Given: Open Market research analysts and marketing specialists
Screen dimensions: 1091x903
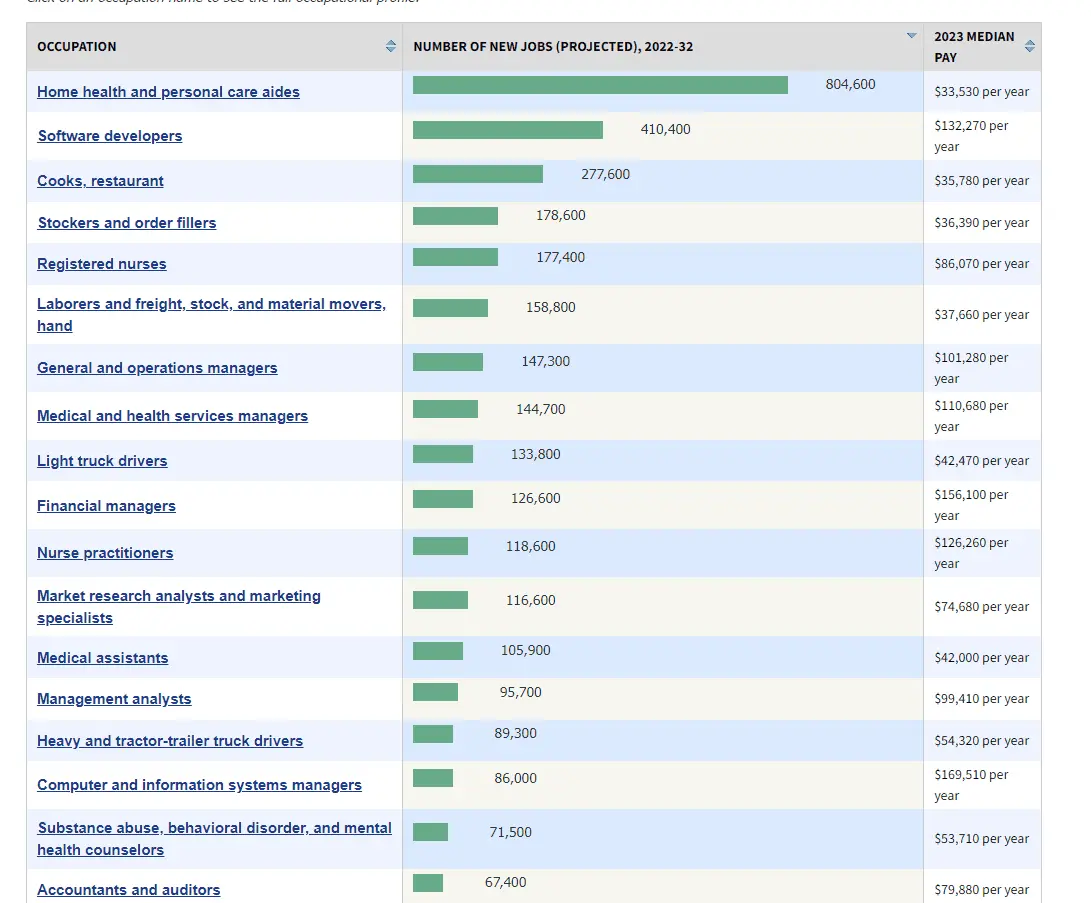Looking at the screenshot, I should [x=179, y=607].
